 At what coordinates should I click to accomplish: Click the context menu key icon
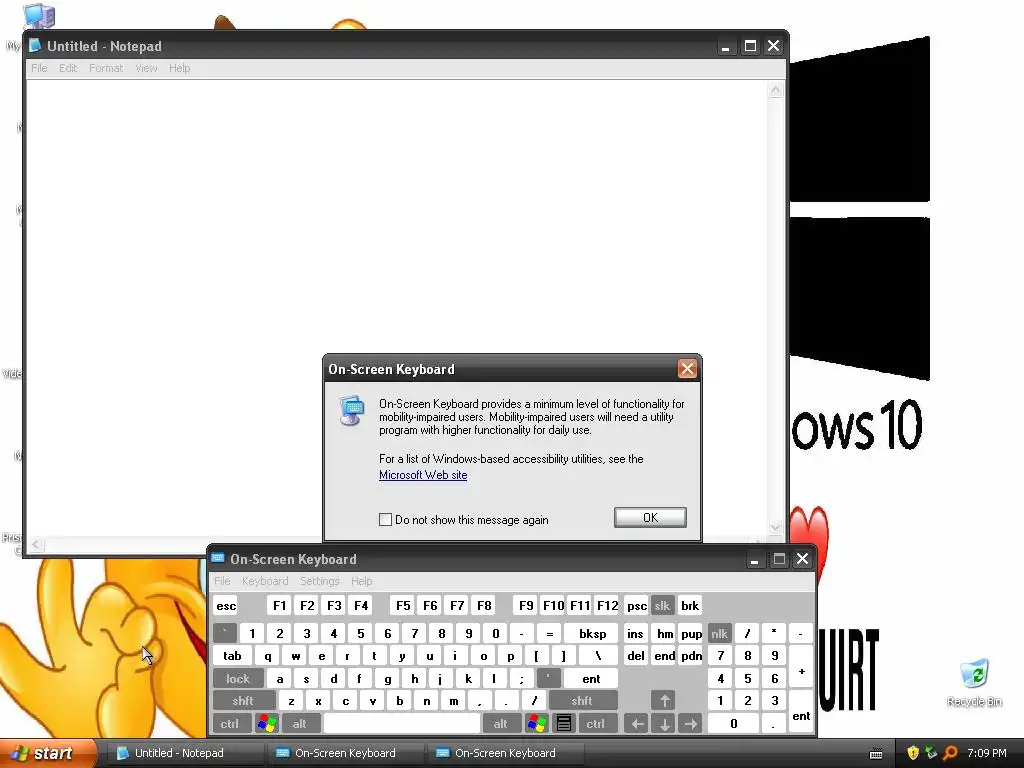click(564, 724)
